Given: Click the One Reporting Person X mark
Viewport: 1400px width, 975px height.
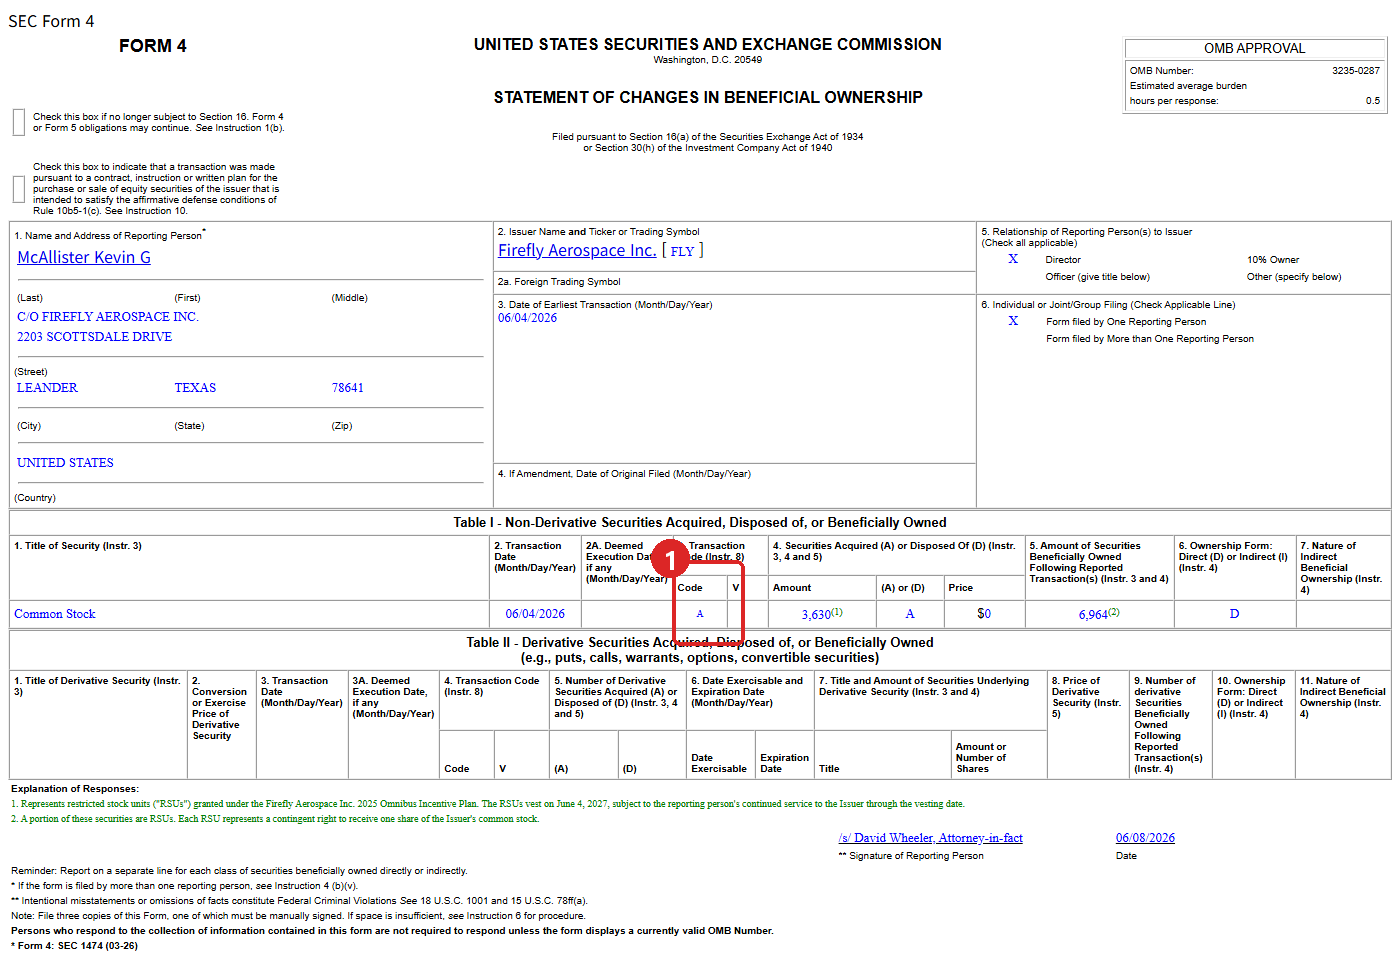Looking at the screenshot, I should (1013, 321).
